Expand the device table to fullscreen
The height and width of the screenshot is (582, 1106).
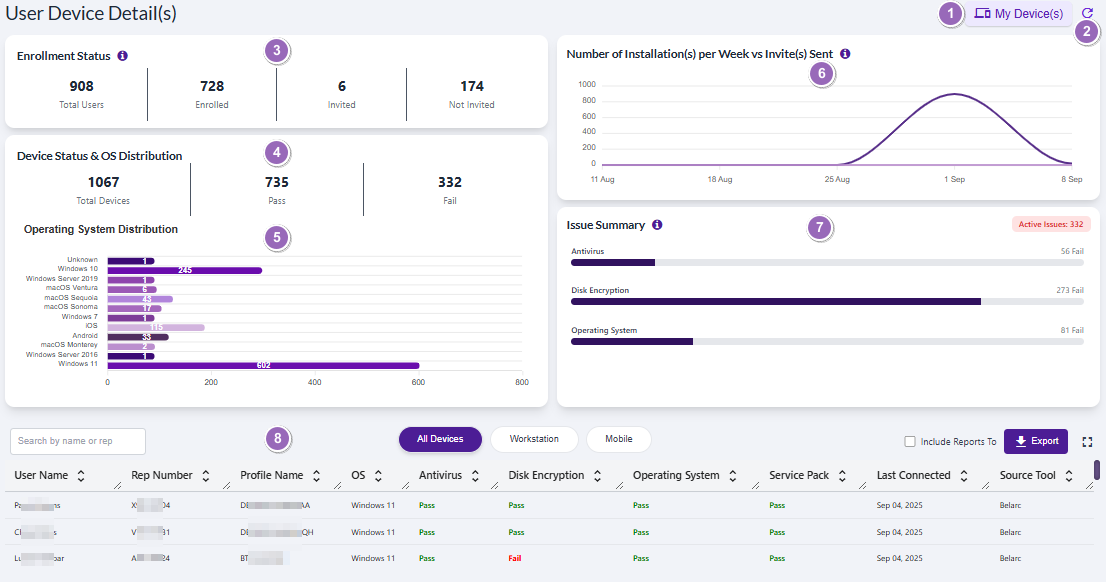tap(1088, 441)
